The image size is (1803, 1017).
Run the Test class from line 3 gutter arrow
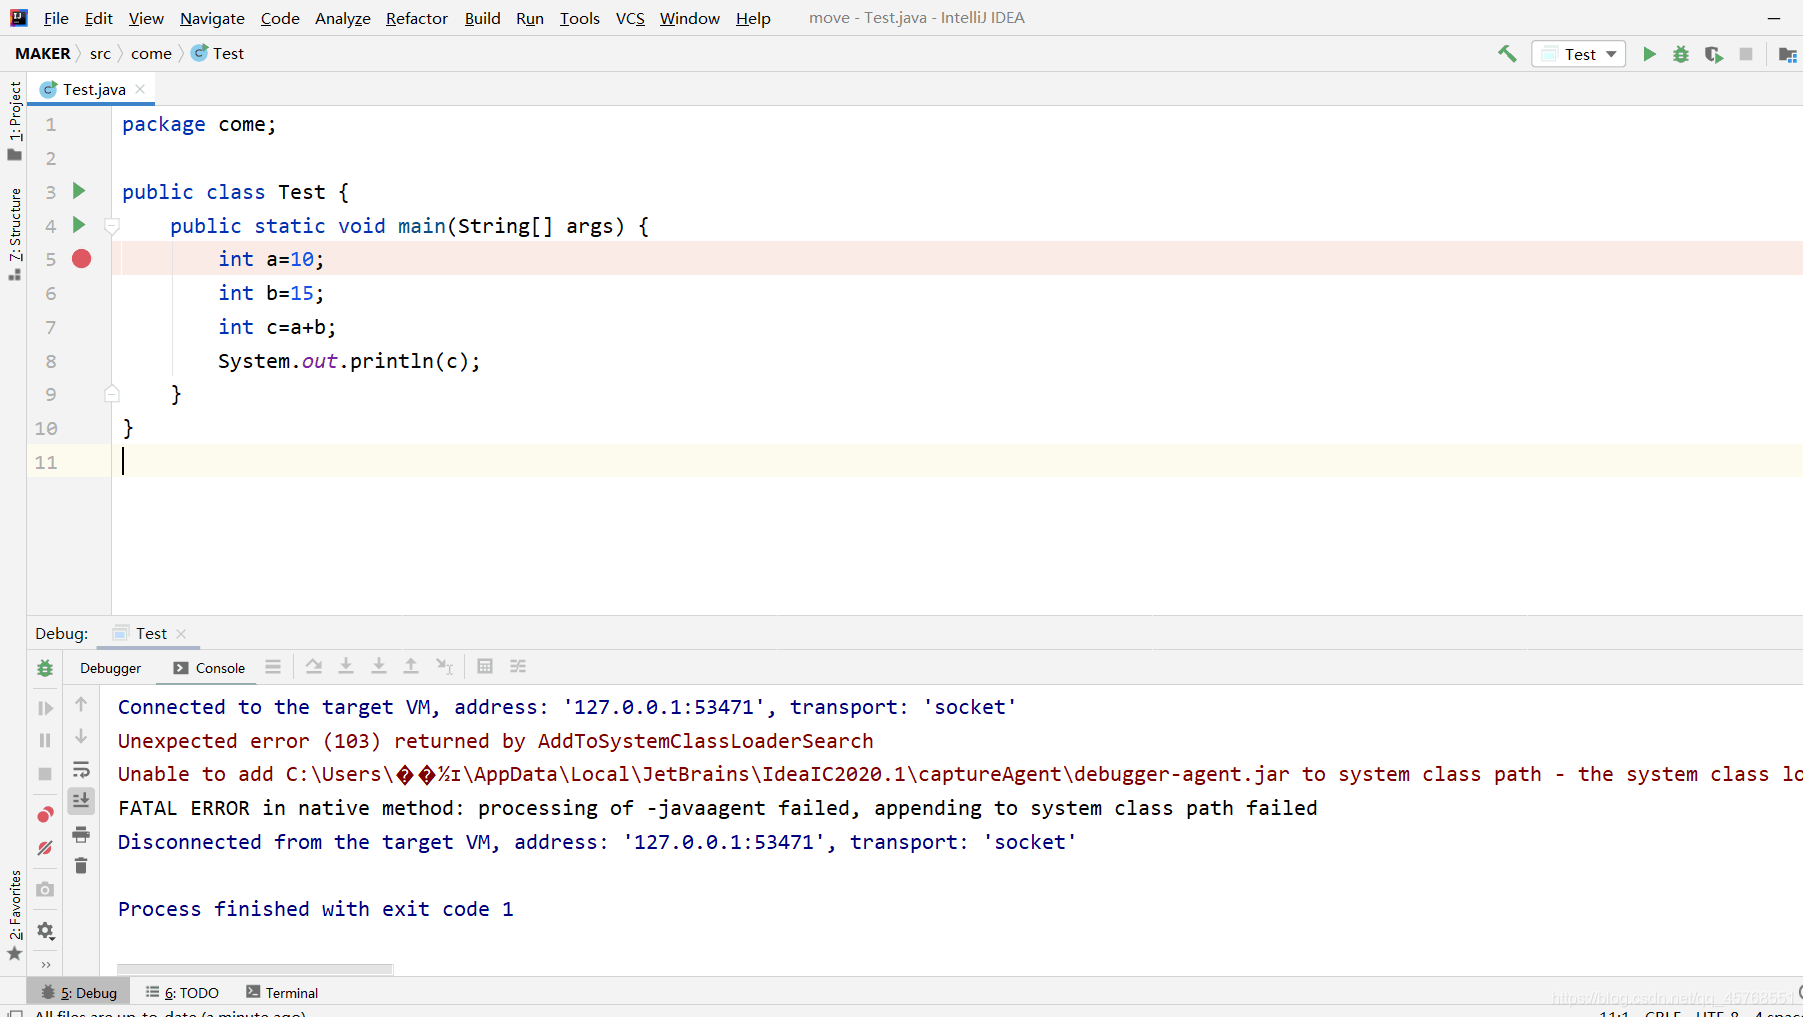coord(79,191)
